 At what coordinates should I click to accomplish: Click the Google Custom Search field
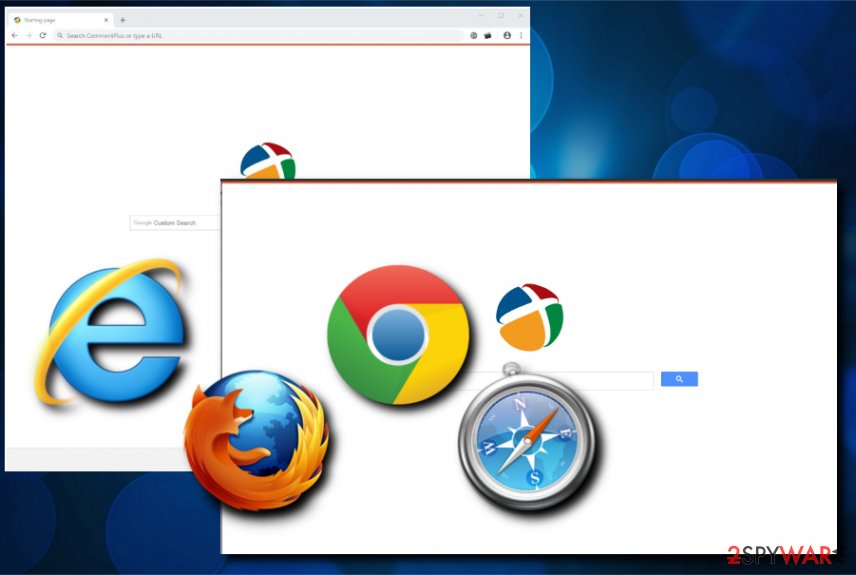click(175, 223)
